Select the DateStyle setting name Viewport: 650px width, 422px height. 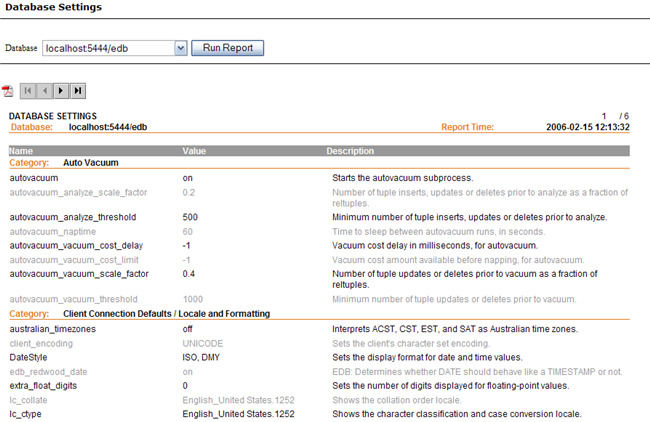tap(28, 357)
